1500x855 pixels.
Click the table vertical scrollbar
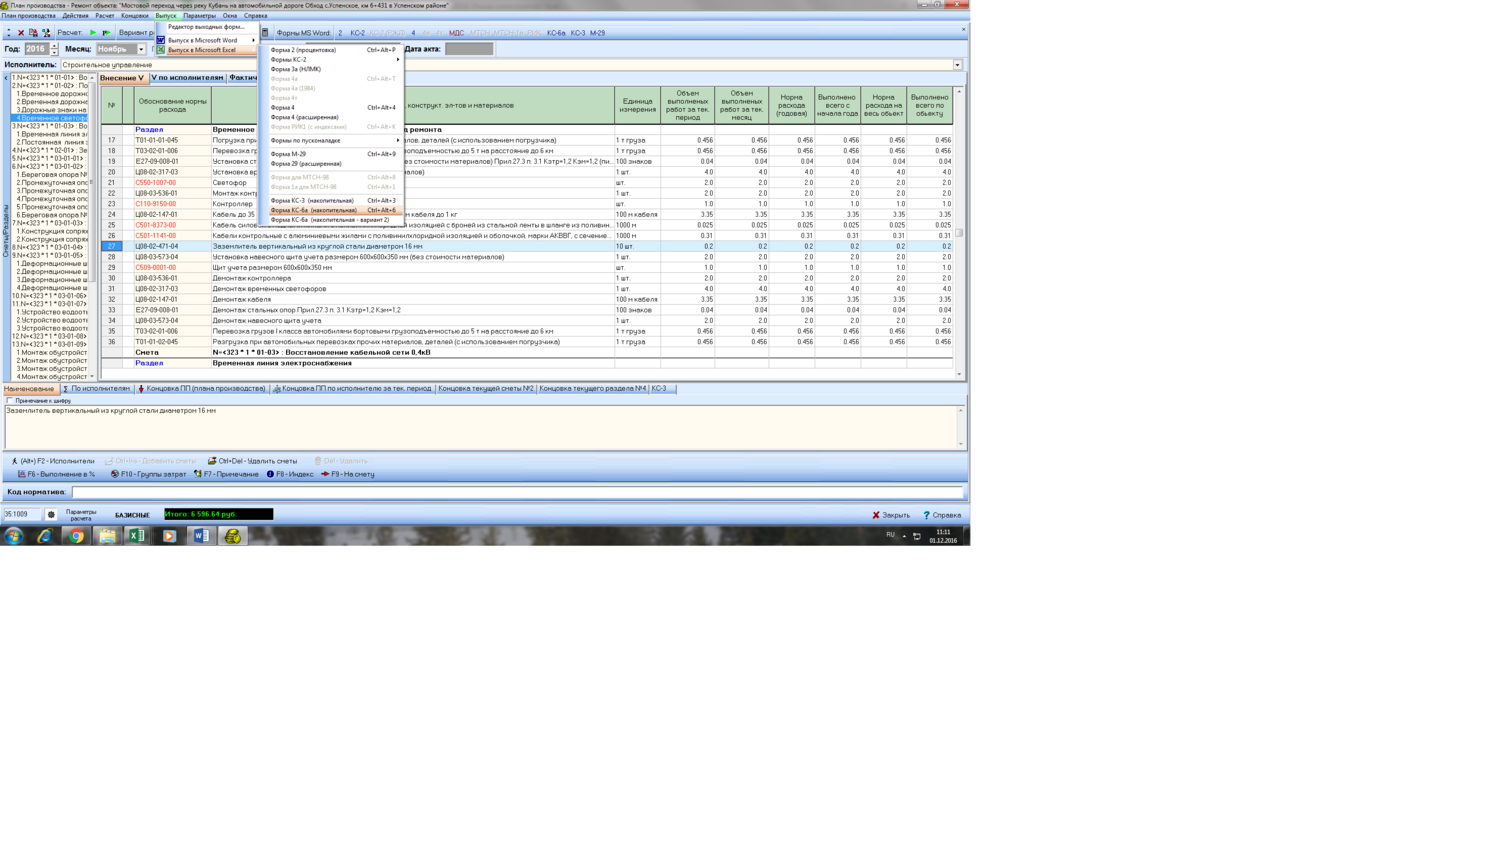click(x=959, y=232)
